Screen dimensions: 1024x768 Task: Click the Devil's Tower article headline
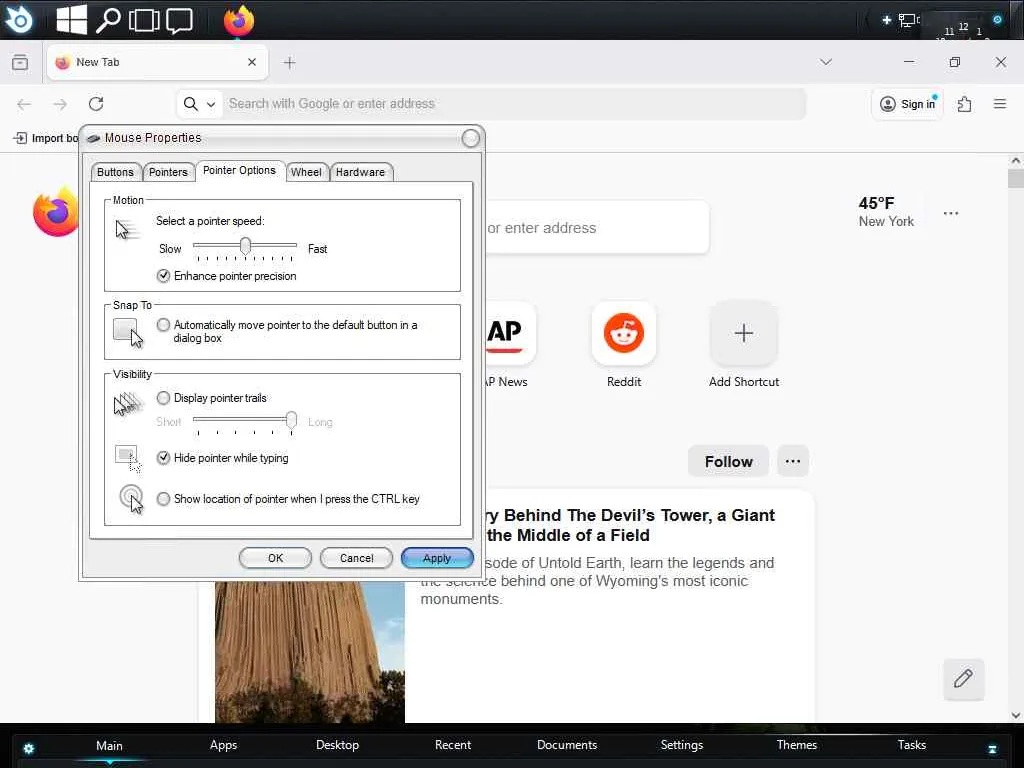pos(630,525)
